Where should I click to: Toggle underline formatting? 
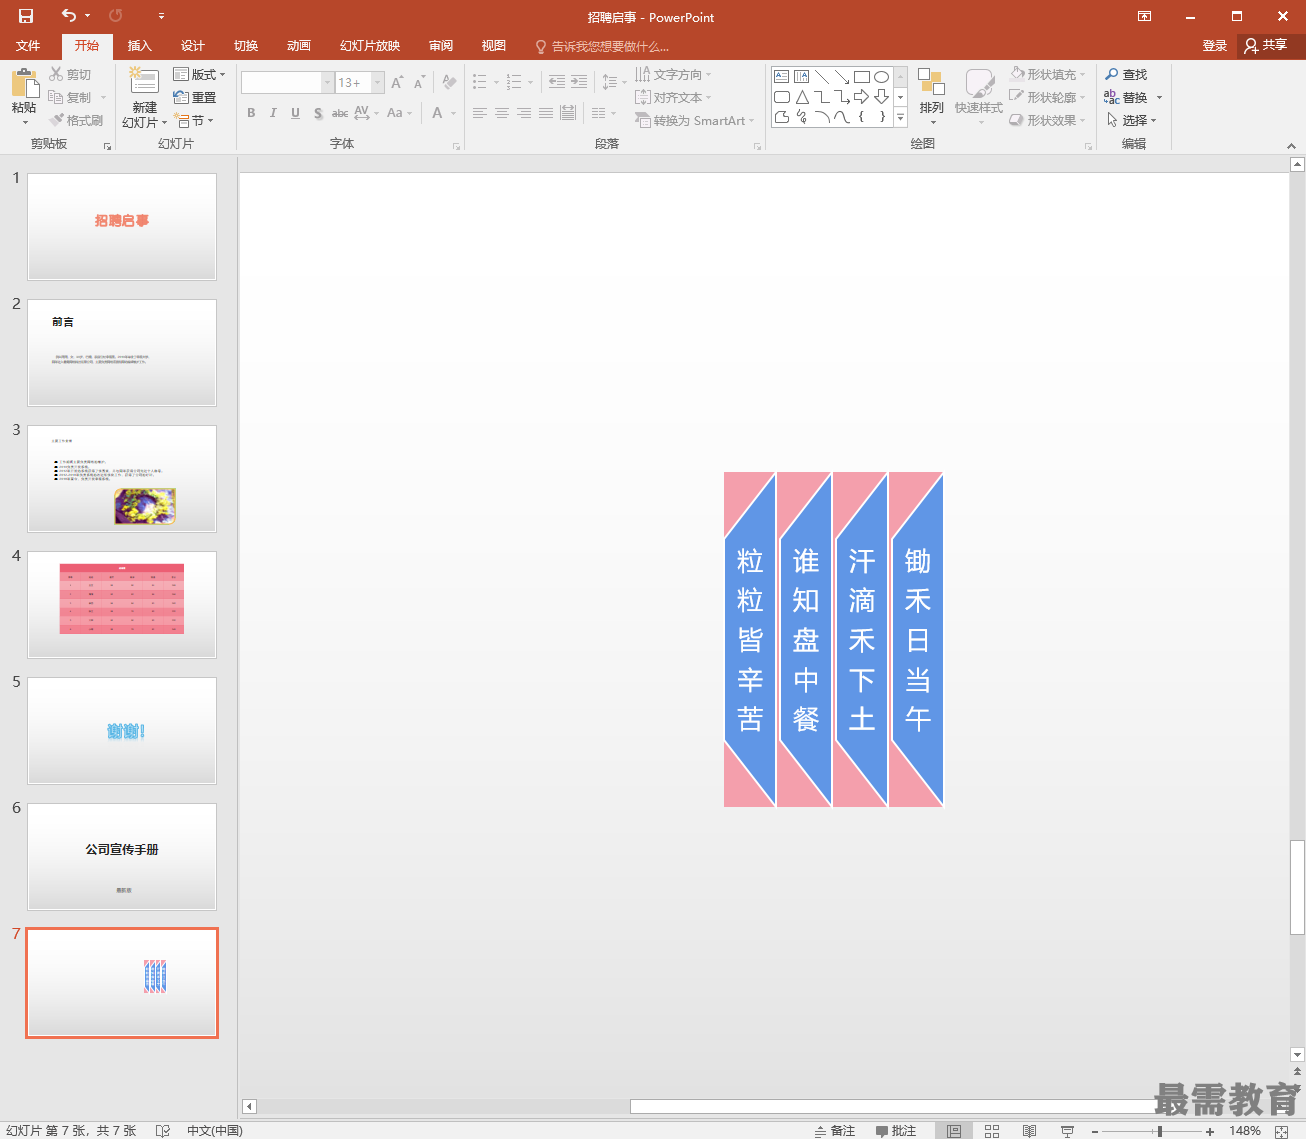[x=295, y=113]
